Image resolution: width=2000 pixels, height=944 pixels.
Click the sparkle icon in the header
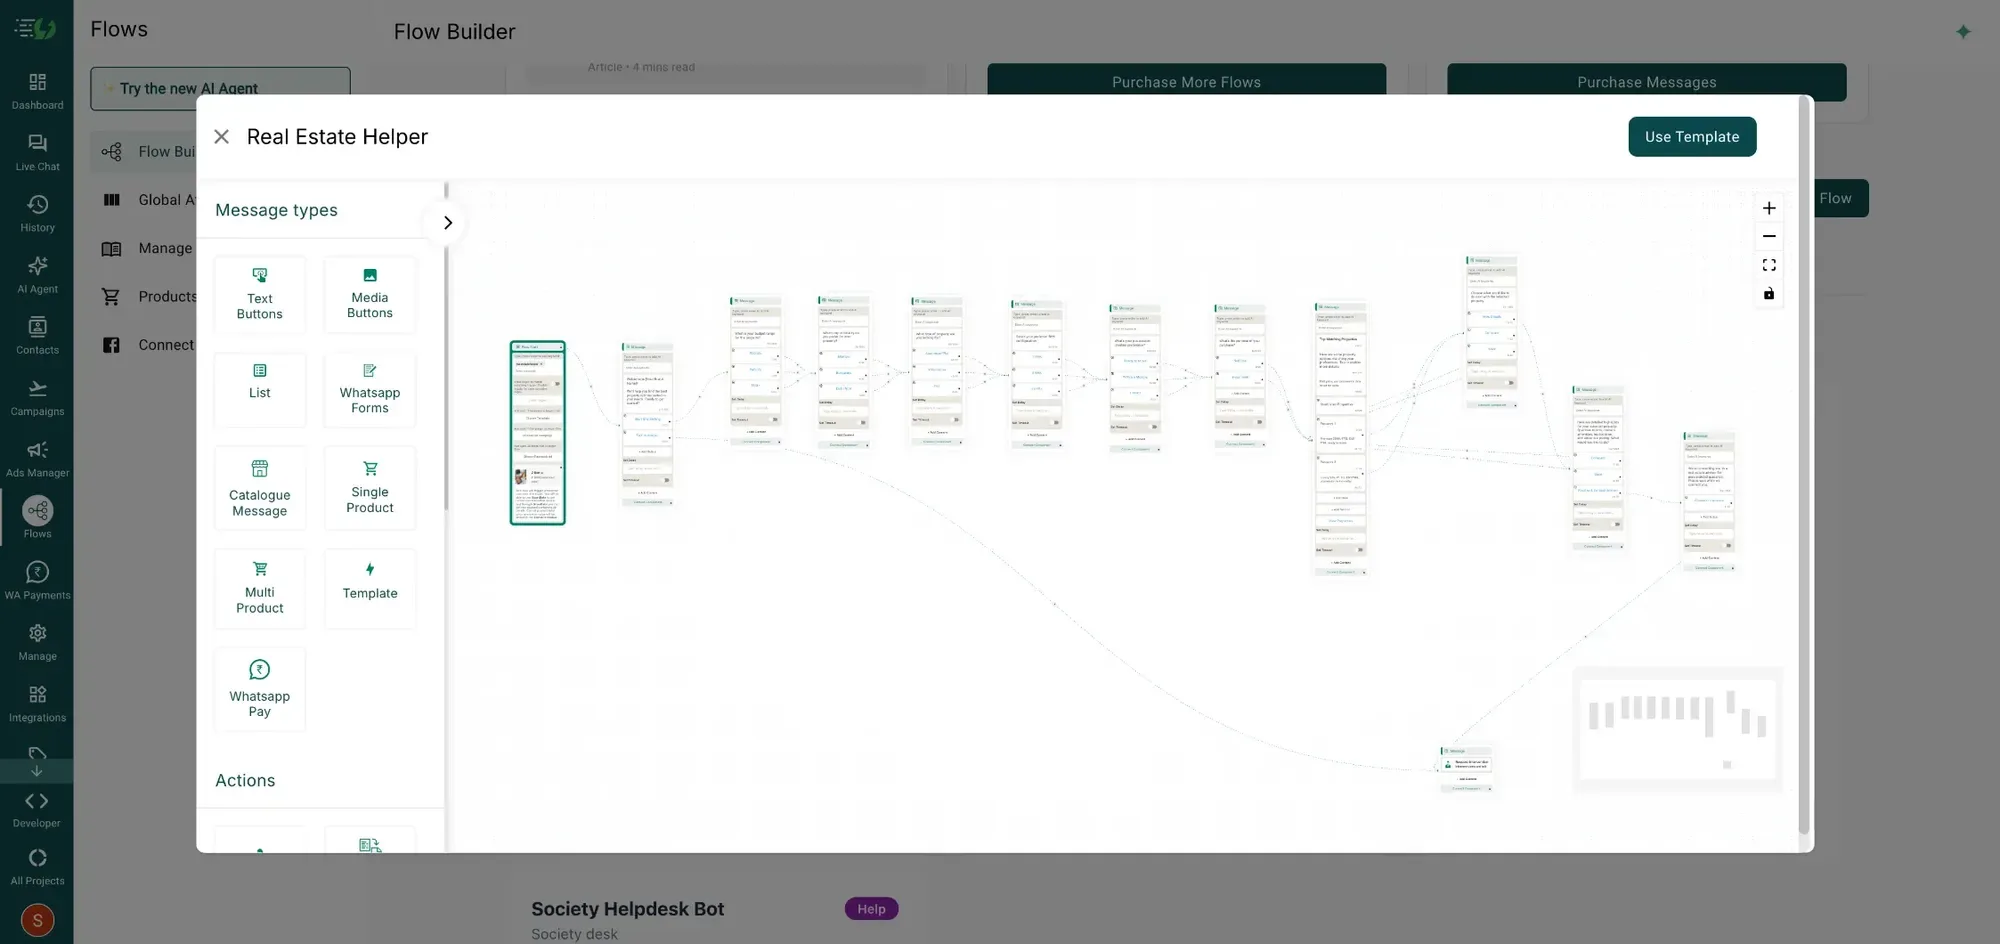pyautogui.click(x=1963, y=32)
